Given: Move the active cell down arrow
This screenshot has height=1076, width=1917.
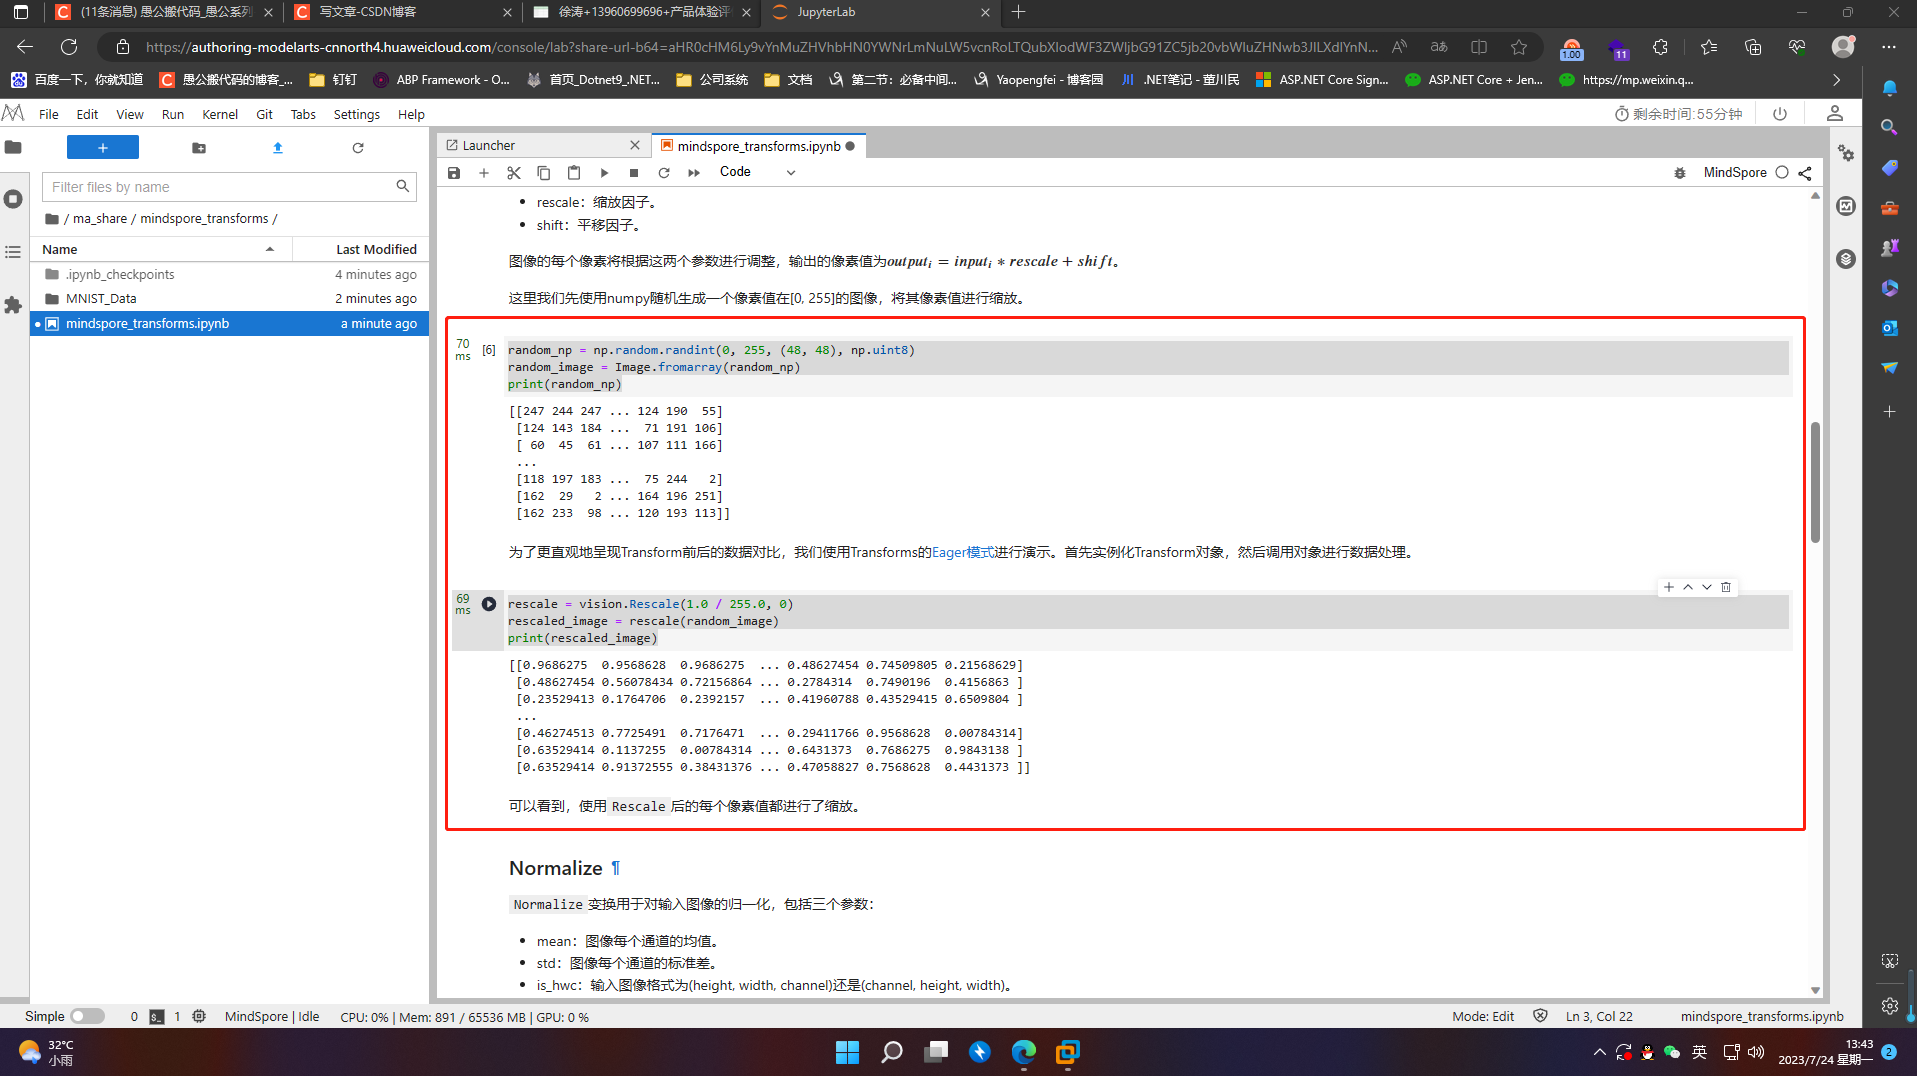Looking at the screenshot, I should (x=1707, y=587).
